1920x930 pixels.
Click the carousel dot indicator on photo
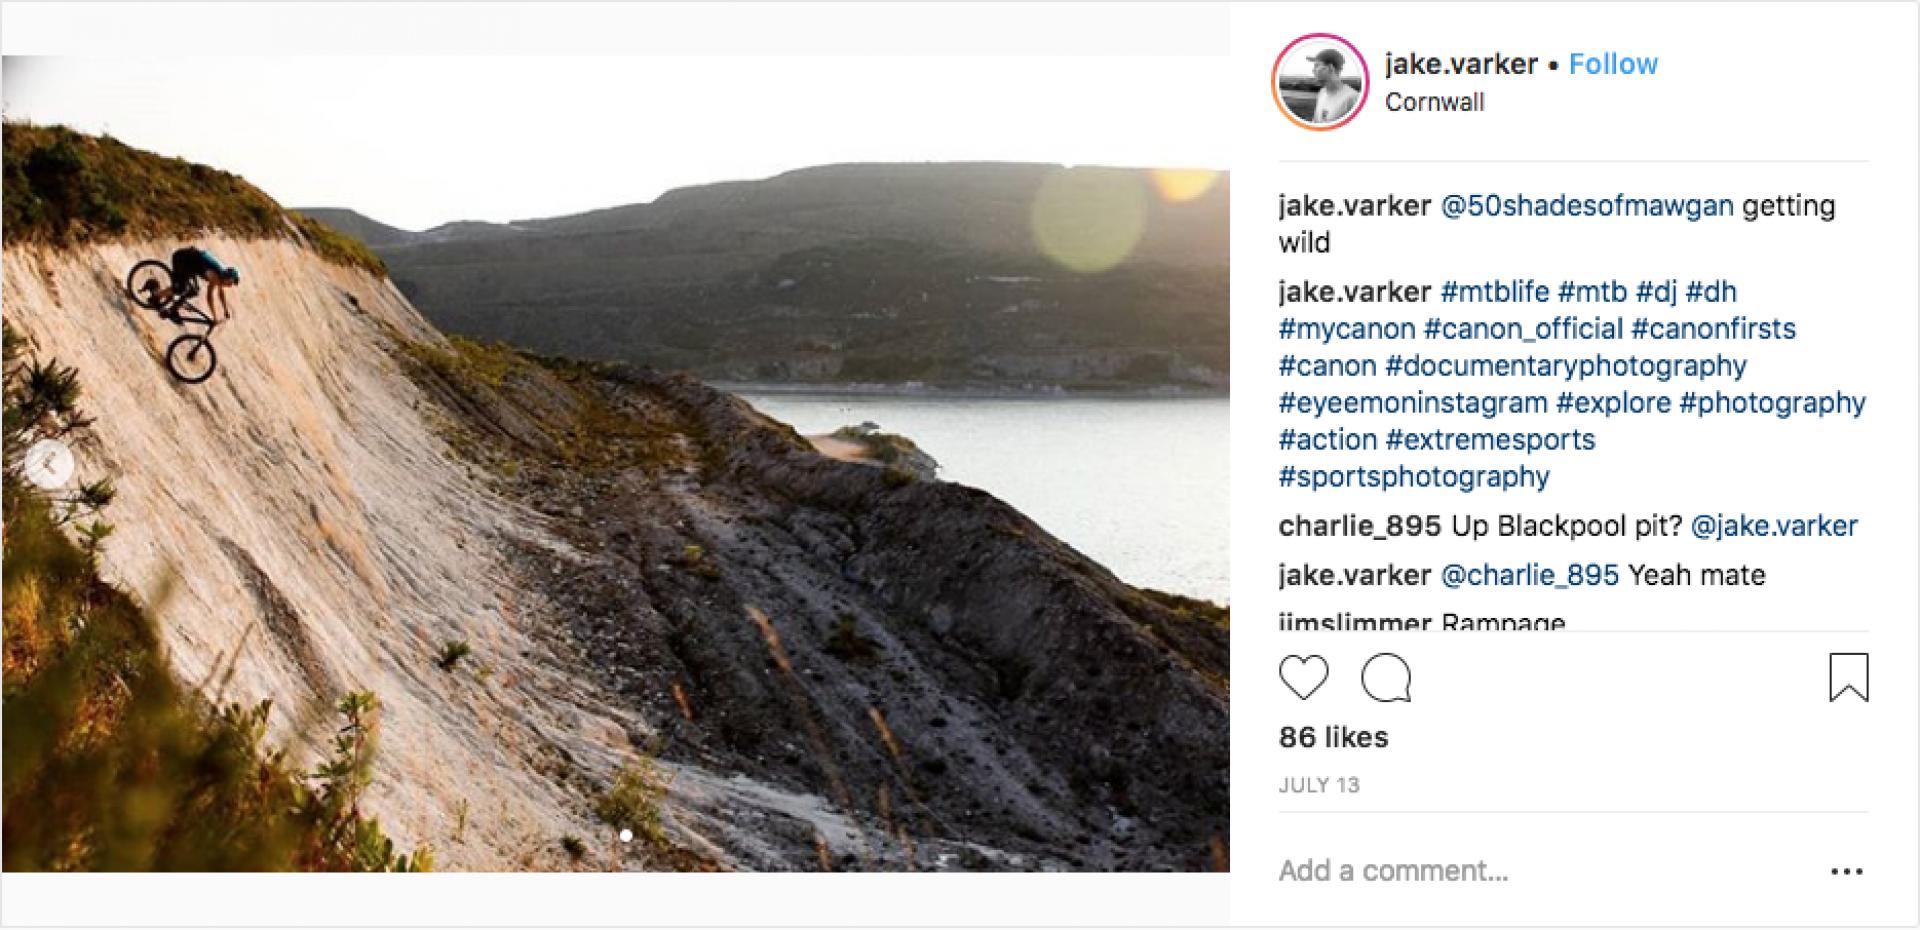coord(626,835)
